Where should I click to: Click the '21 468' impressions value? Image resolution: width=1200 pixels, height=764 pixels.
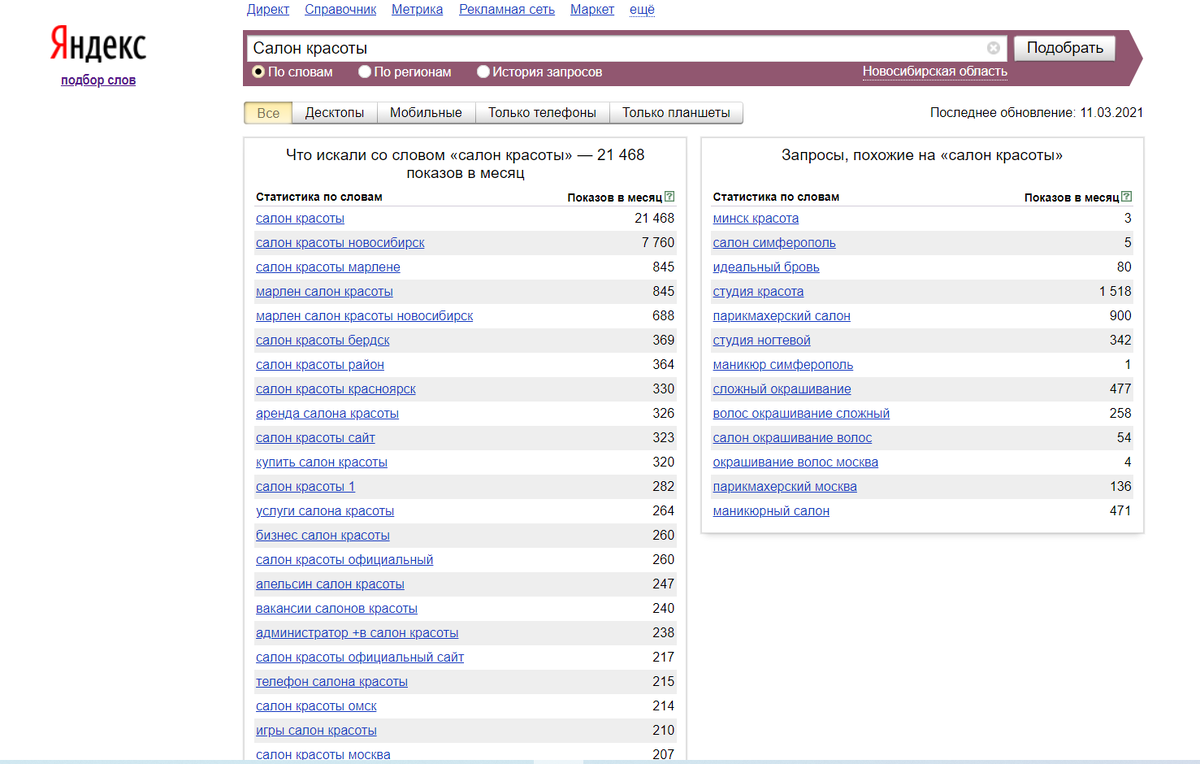pyautogui.click(x=654, y=218)
